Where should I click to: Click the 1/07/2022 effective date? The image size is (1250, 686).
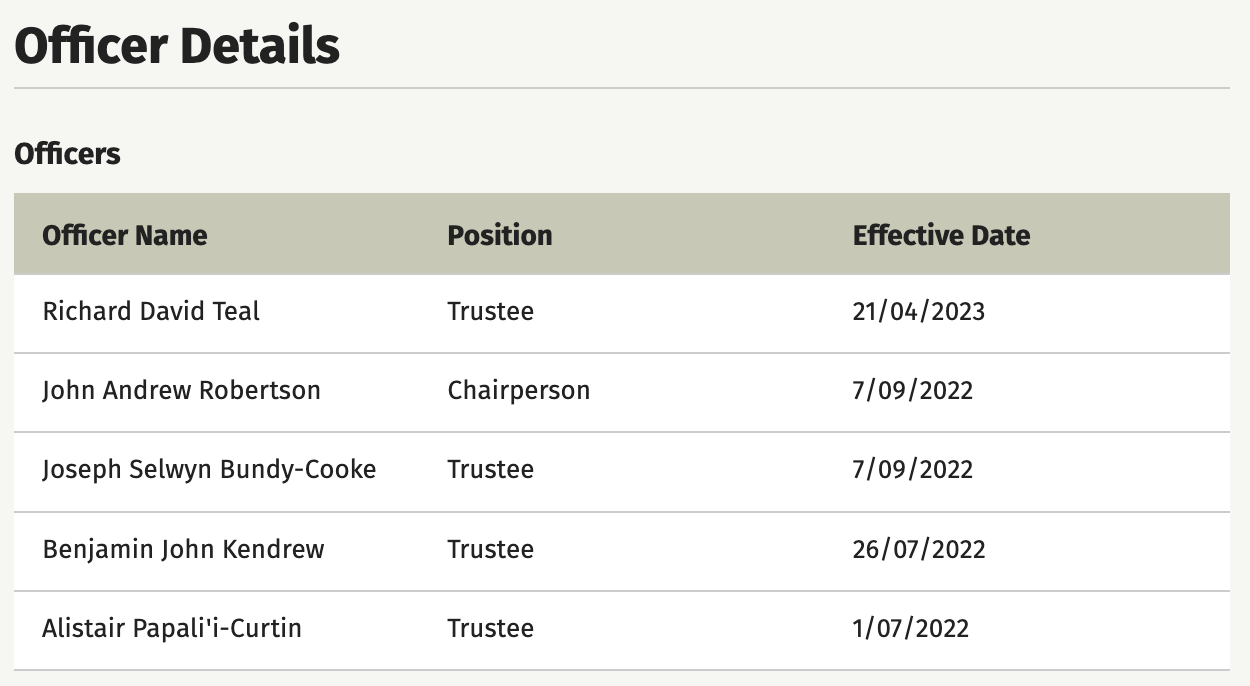911,628
